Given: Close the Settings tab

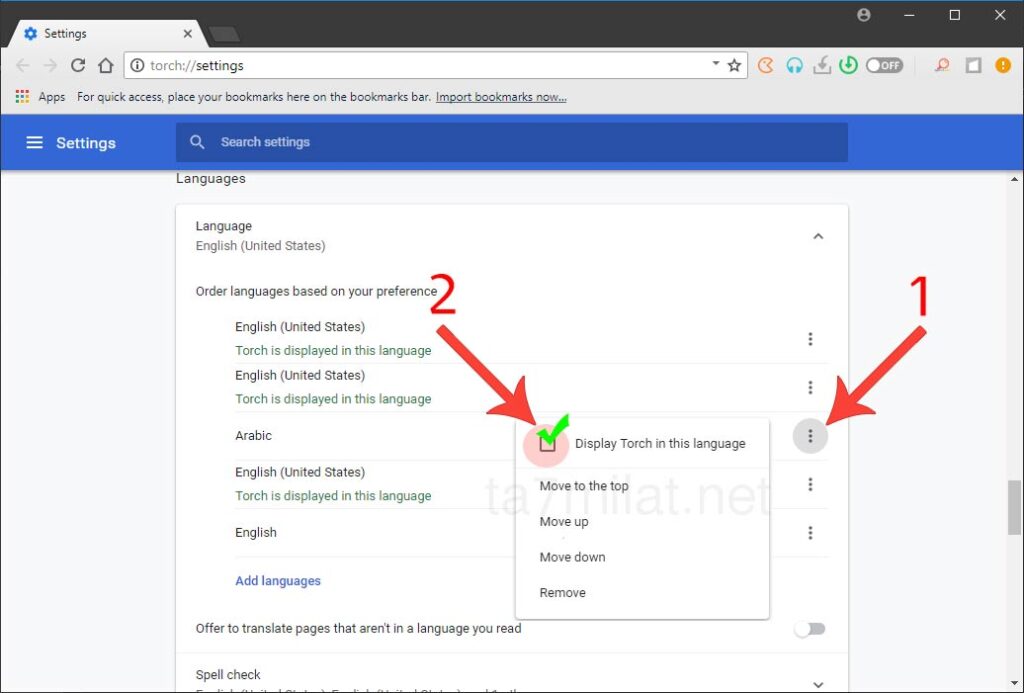Looking at the screenshot, I should pos(187,33).
